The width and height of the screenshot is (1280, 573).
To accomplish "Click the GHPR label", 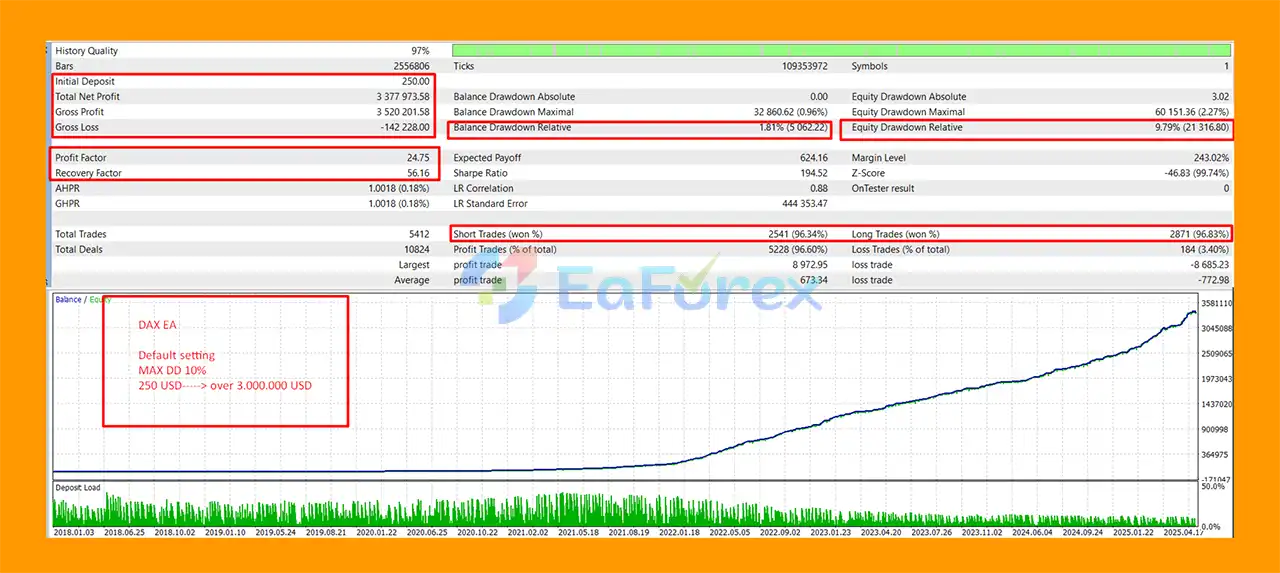I will (x=67, y=203).
